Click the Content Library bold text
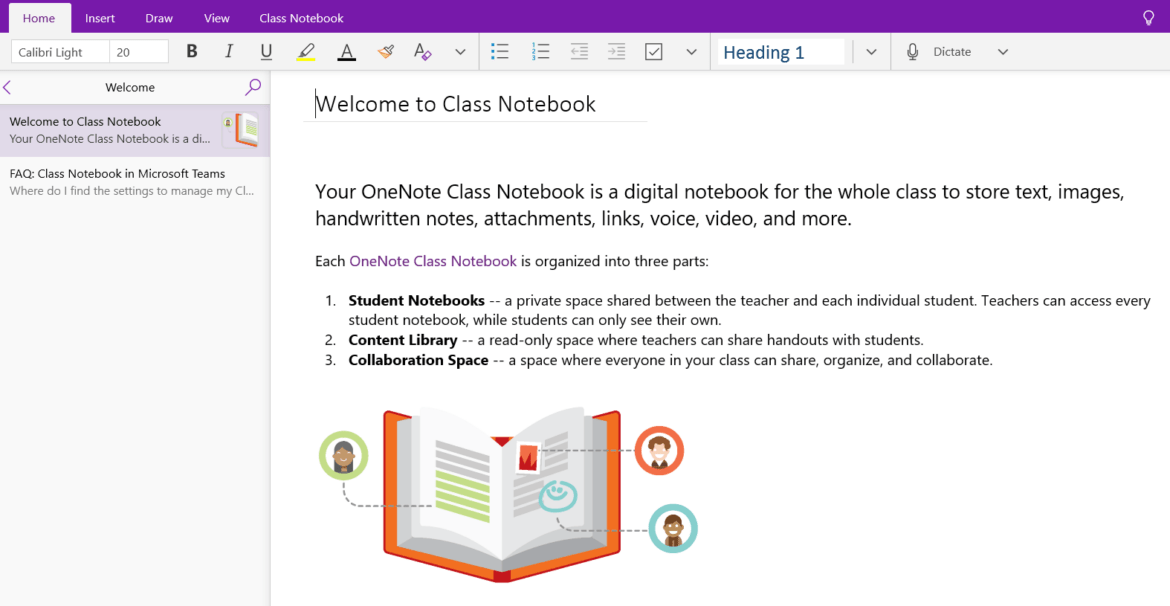 [x=403, y=340]
